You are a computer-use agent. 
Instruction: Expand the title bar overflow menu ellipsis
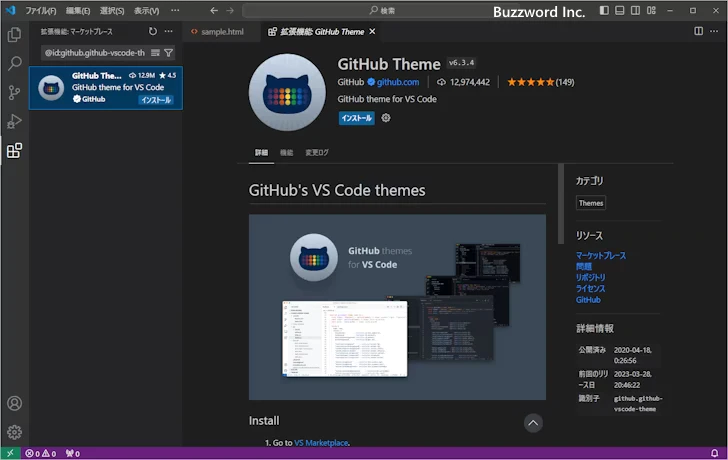point(176,10)
